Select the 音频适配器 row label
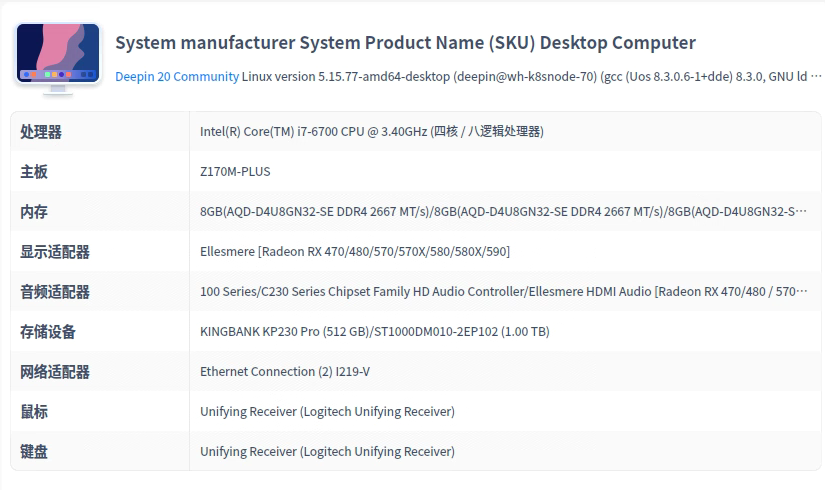This screenshot has width=825, height=490. point(55,292)
